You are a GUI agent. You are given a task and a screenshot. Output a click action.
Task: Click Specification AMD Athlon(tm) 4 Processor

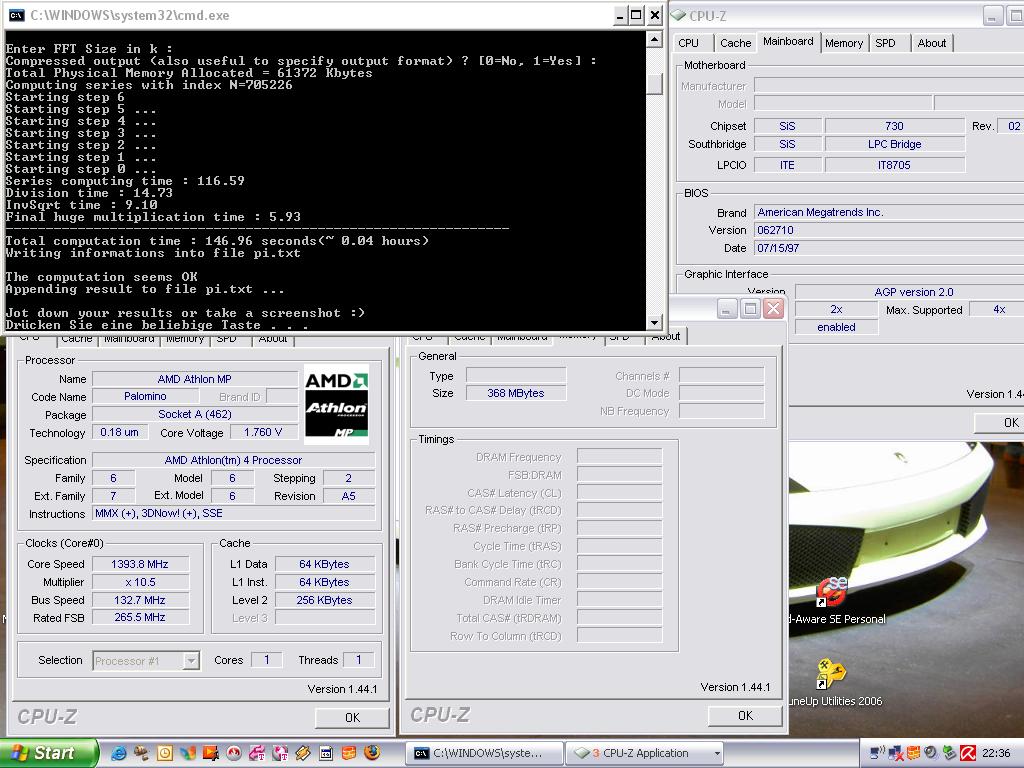233,460
